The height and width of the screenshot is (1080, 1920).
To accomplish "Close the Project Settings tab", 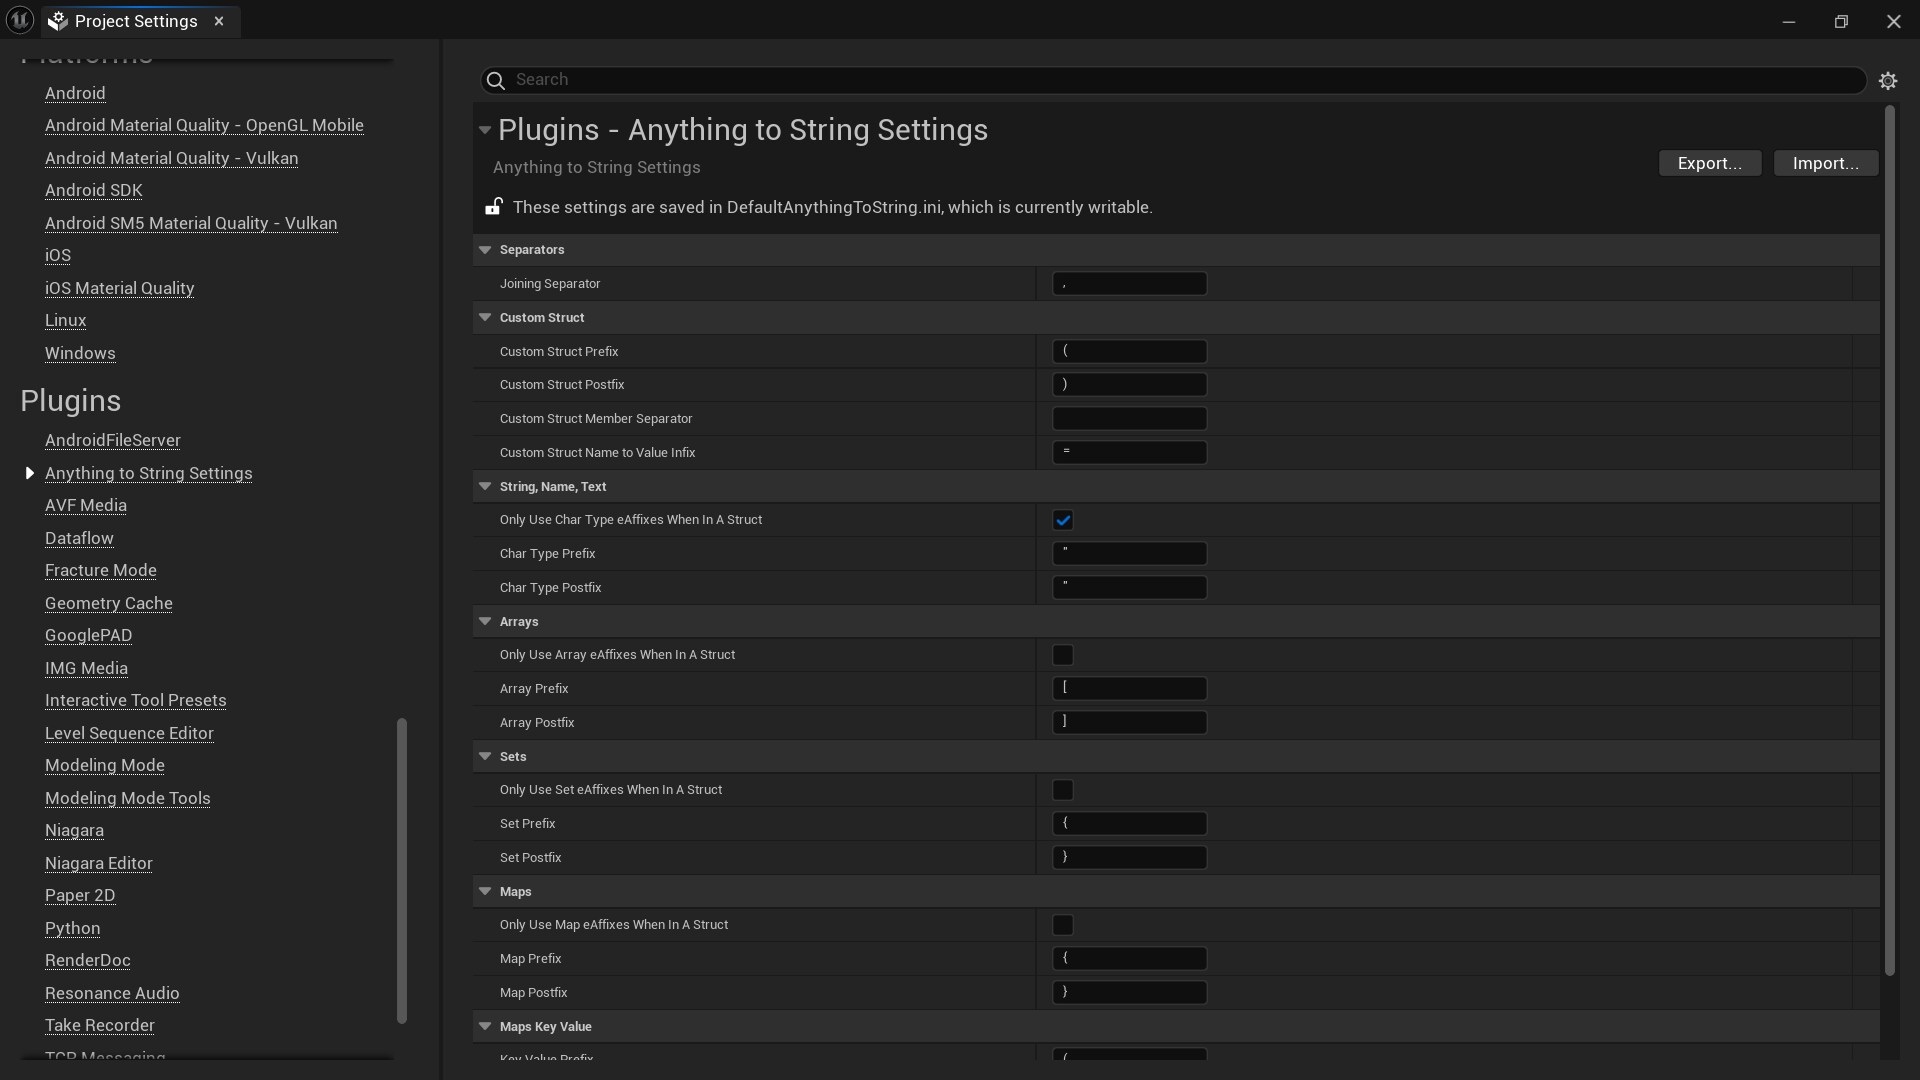I will tap(219, 21).
